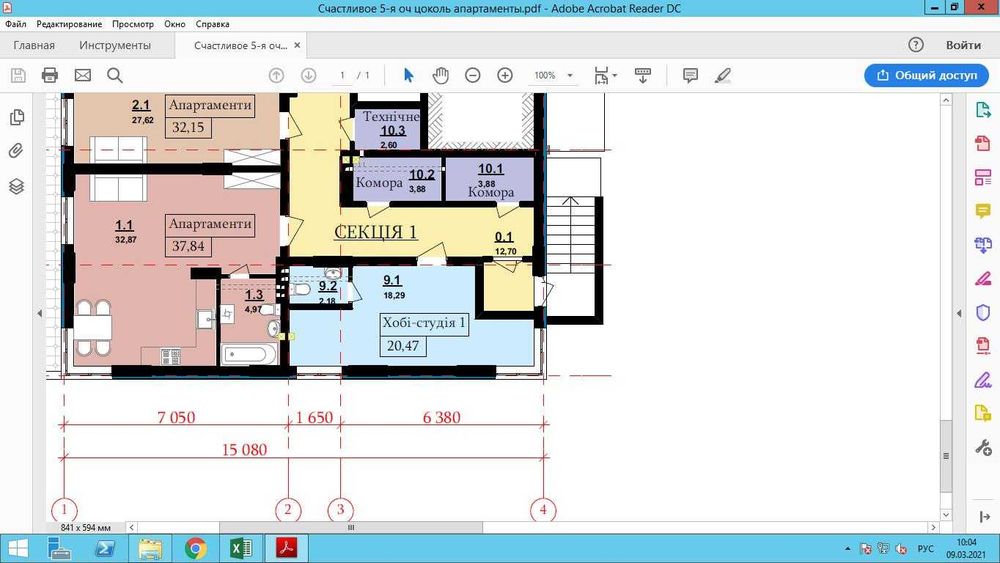Select the Highlight text pen tool
This screenshot has width=1000, height=563.
tap(723, 75)
